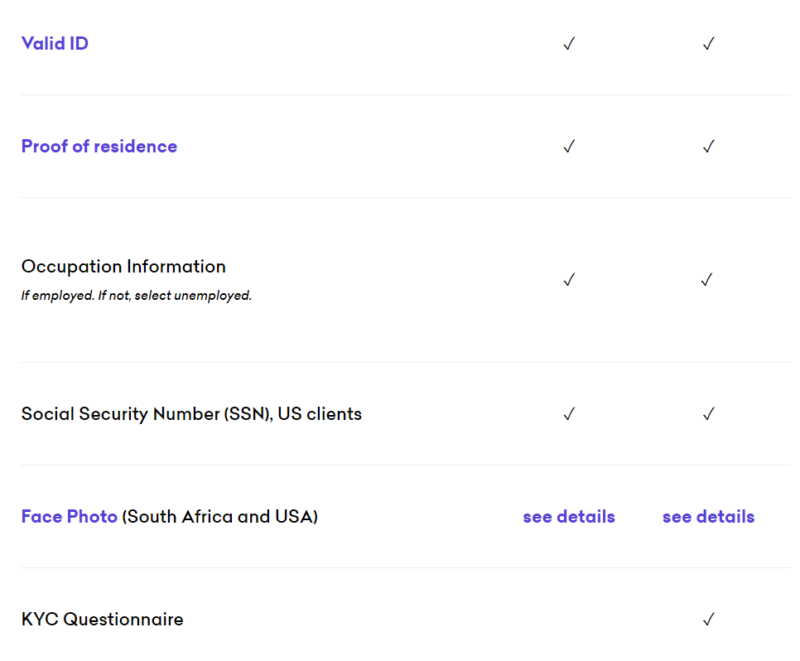Click second checkmark in Proof of residence row
The width and height of the screenshot is (800, 661).
click(x=708, y=147)
